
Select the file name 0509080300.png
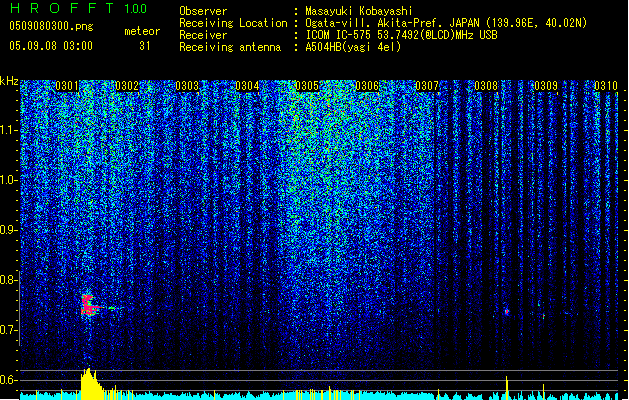click(x=51, y=26)
